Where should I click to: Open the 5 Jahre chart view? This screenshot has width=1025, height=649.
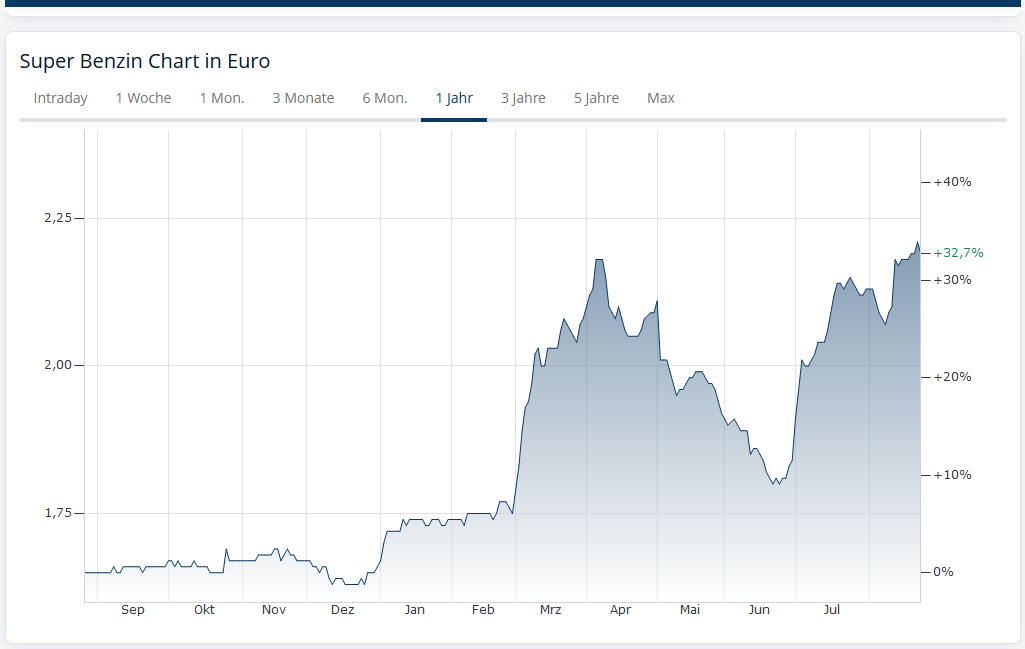pos(596,98)
